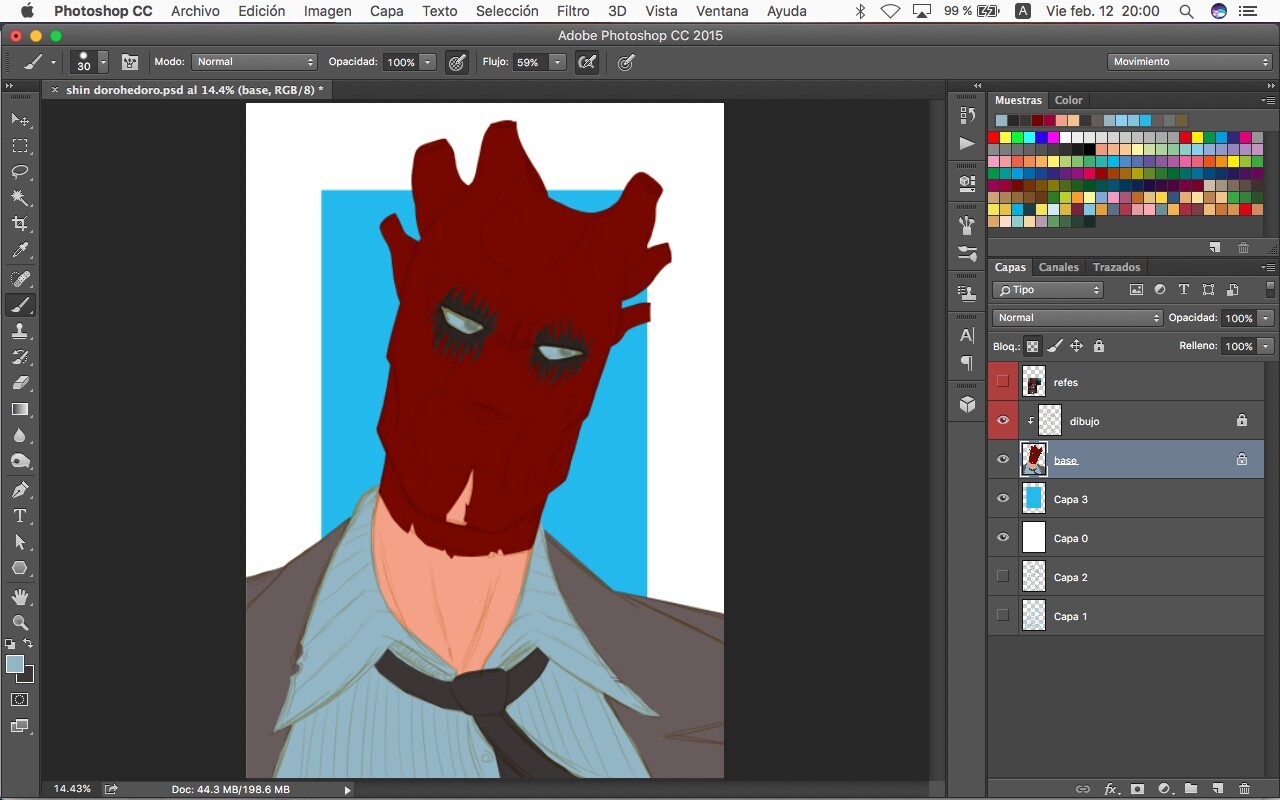This screenshot has height=800, width=1280.
Task: Open the layer Opacidad dropdown arrow
Action: click(x=1266, y=318)
